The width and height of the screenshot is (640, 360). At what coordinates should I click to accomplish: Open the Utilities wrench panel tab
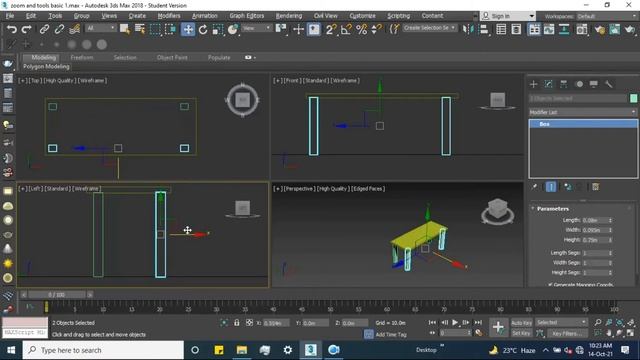coord(609,84)
